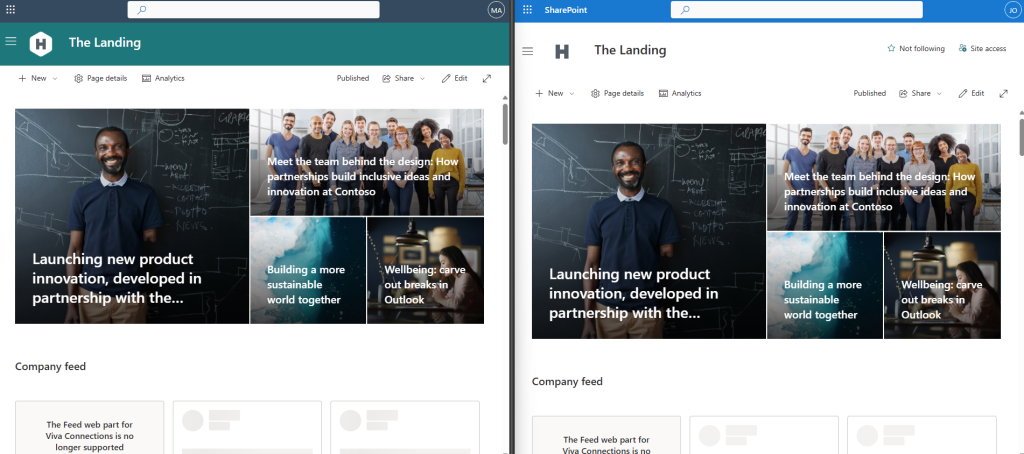Click right window vertical scrollbar thumb
Viewport: 1024px width, 454px height.
point(1021,136)
